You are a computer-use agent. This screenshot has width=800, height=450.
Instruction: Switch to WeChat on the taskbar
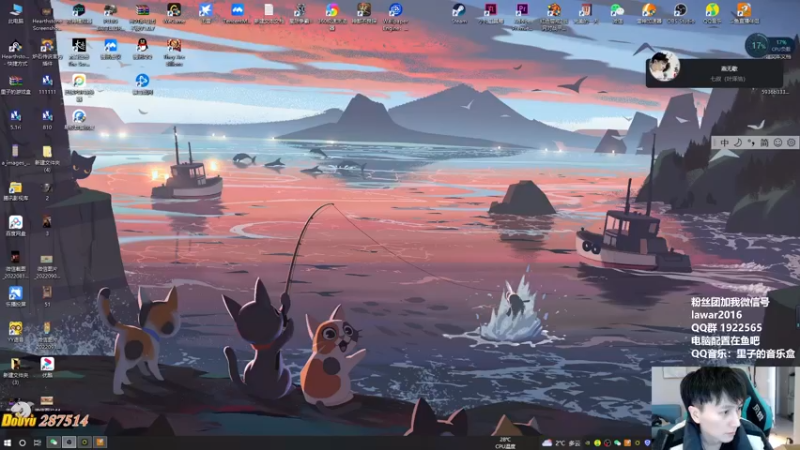[x=53, y=442]
